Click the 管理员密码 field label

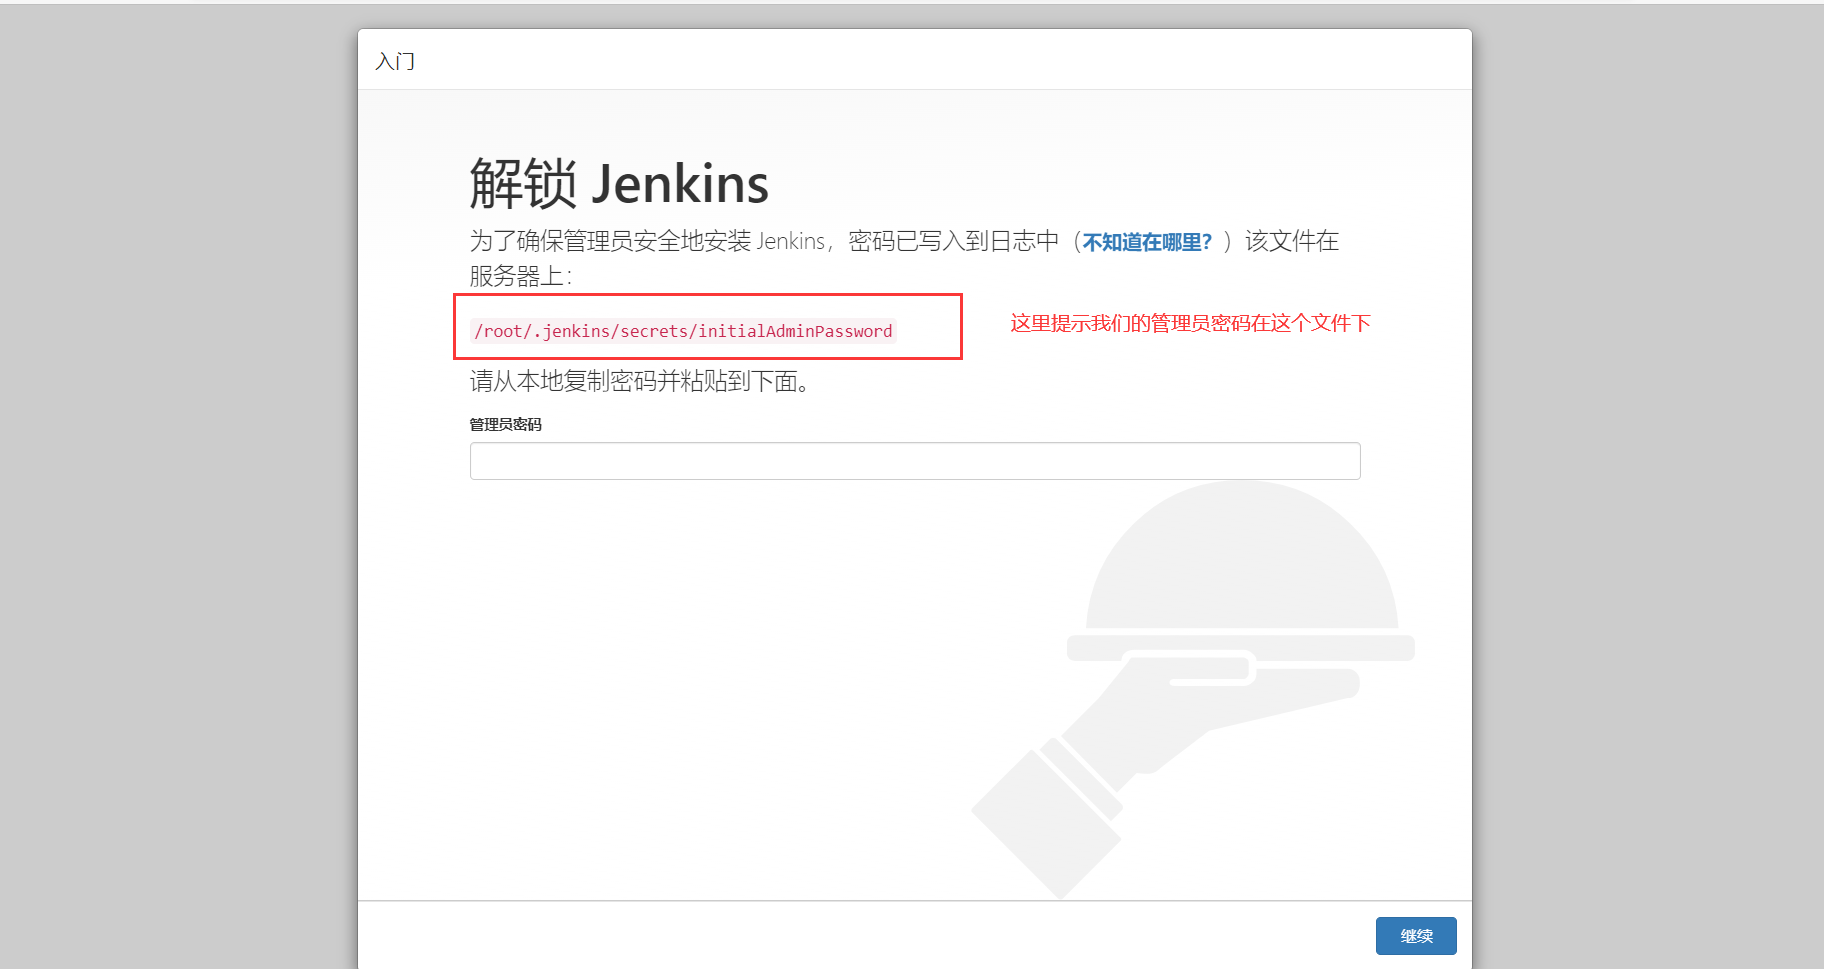[x=506, y=424]
